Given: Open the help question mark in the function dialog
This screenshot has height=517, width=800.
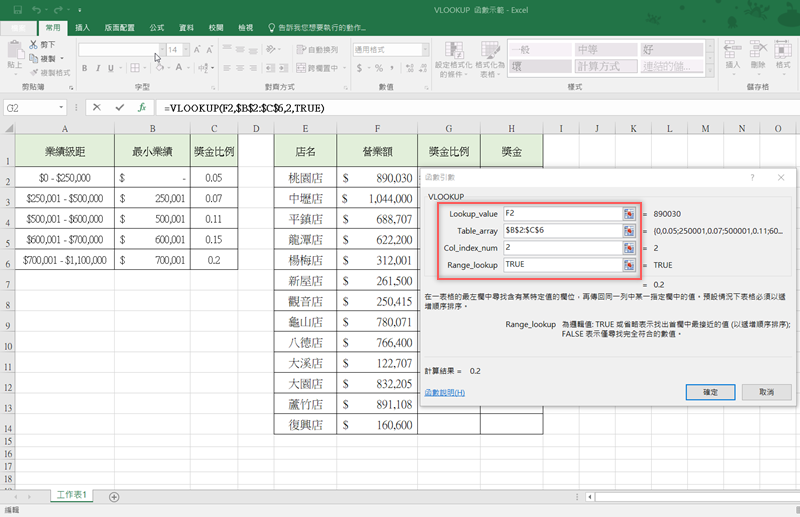Looking at the screenshot, I should (752, 176).
